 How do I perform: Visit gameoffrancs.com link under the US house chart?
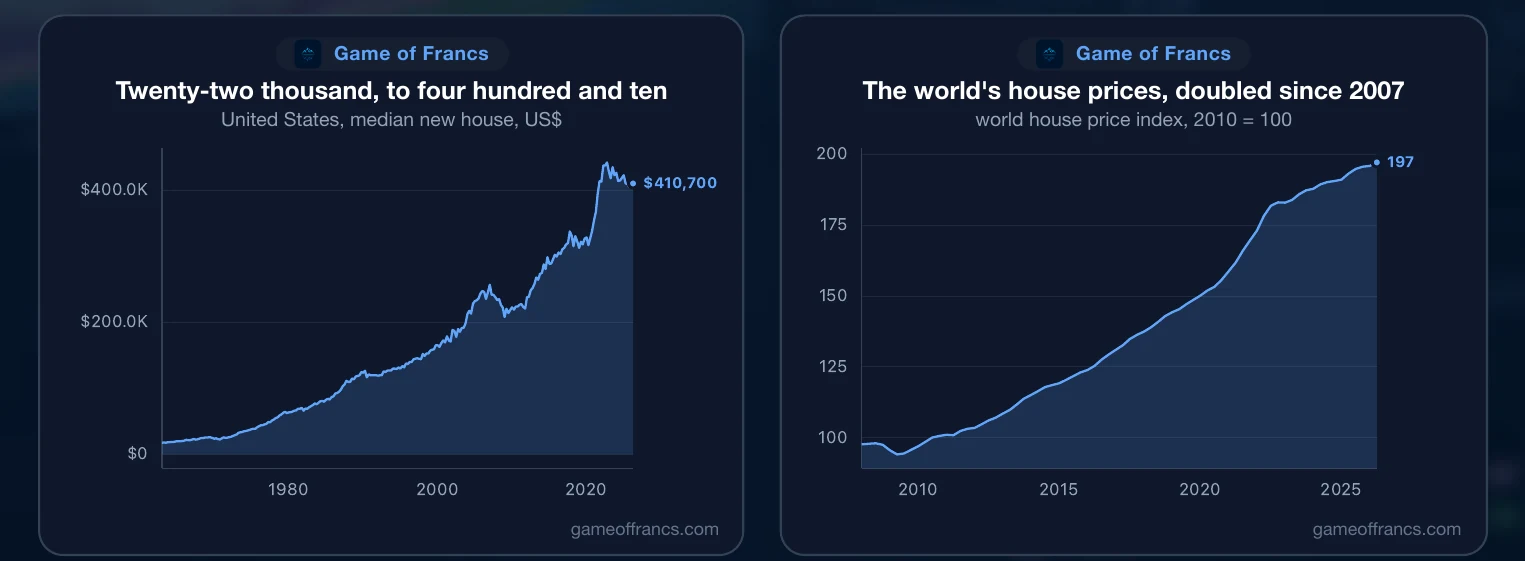[644, 529]
